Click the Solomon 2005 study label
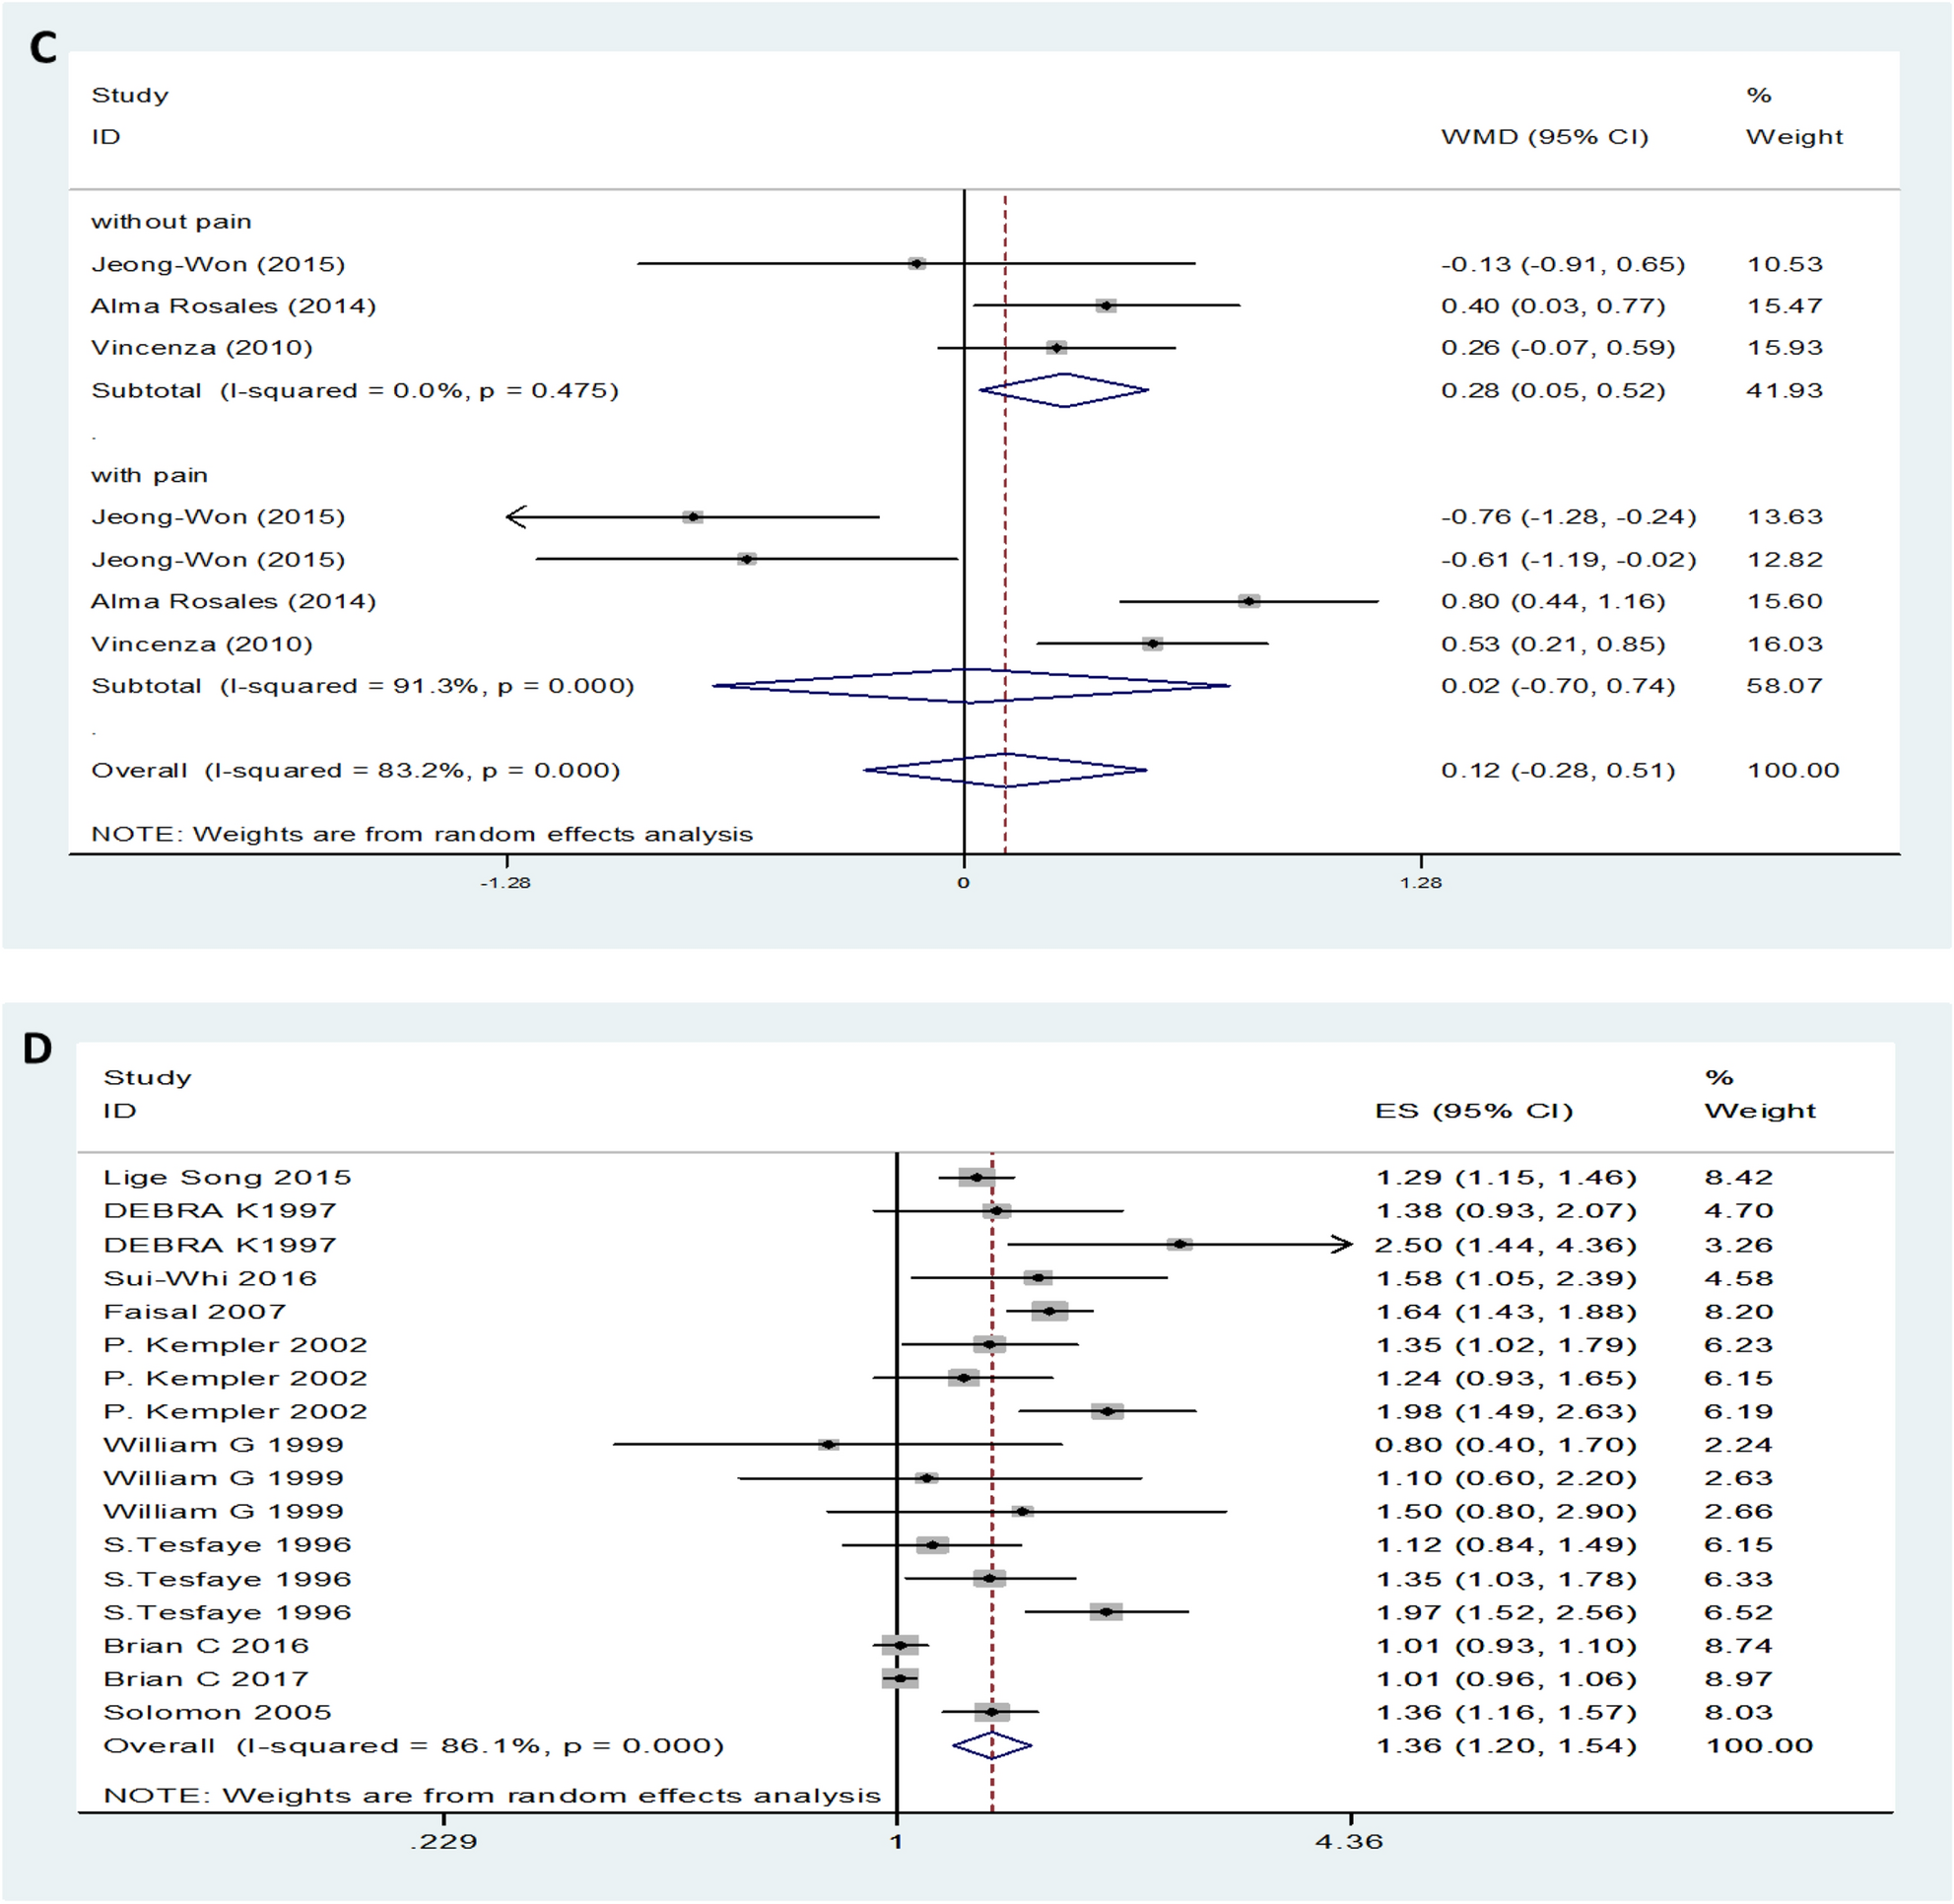The width and height of the screenshot is (1954, 1904). [x=217, y=1712]
